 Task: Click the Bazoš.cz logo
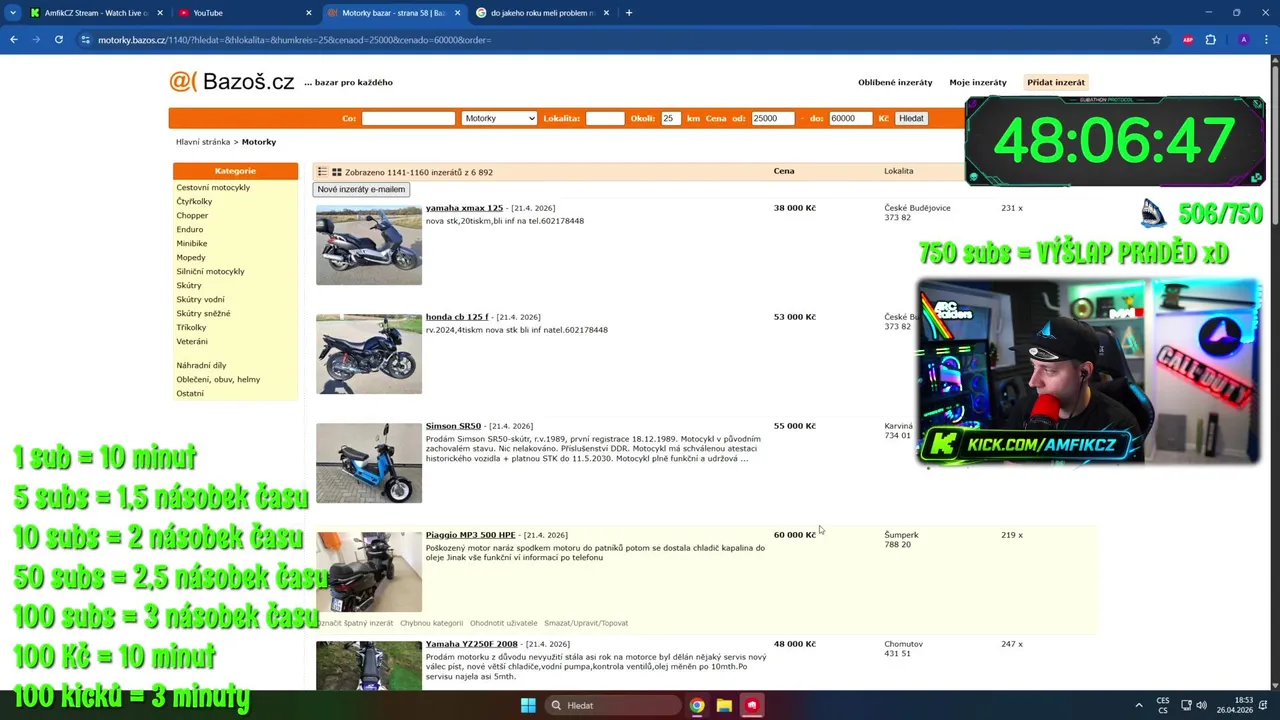click(232, 82)
